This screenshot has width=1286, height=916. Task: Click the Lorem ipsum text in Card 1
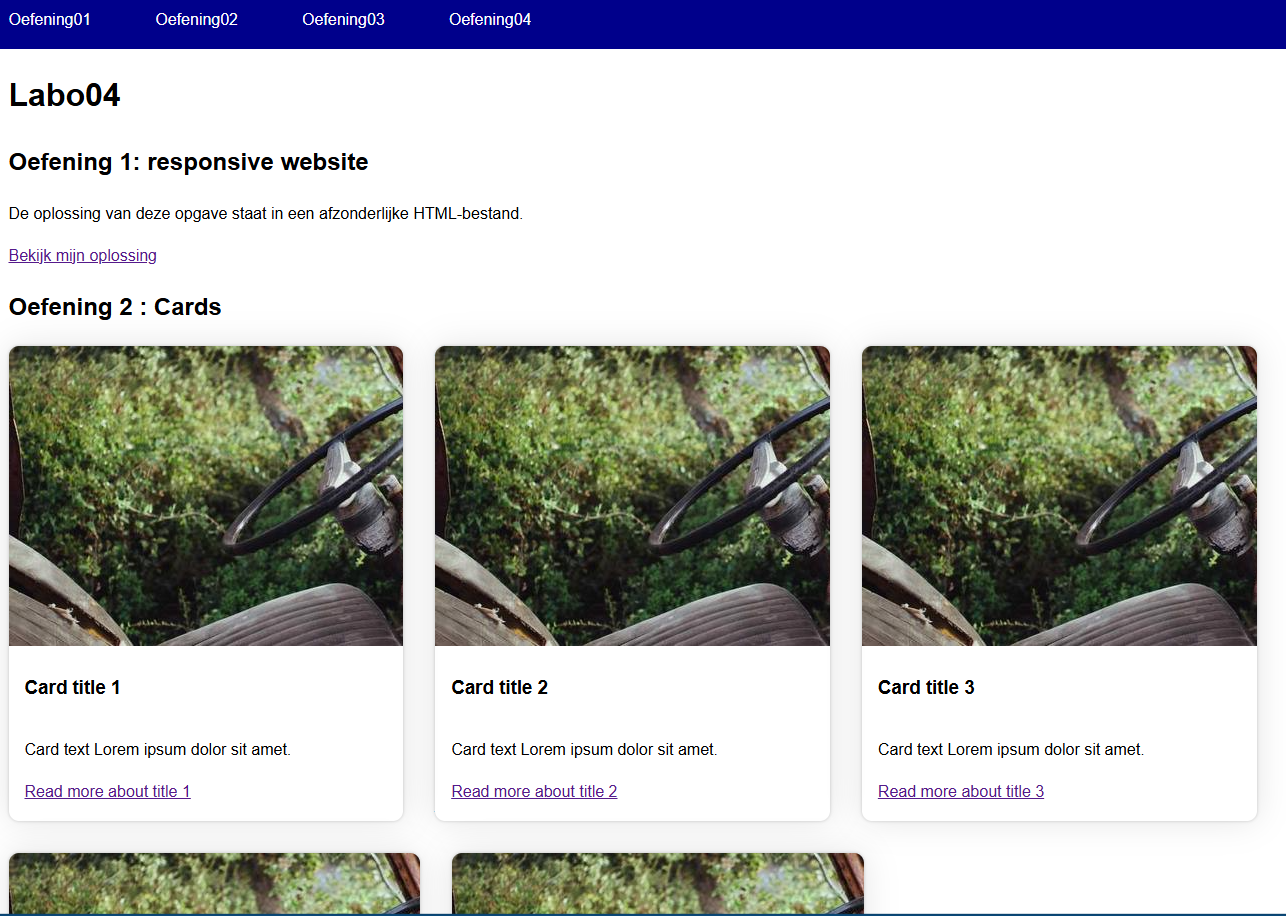[157, 749]
